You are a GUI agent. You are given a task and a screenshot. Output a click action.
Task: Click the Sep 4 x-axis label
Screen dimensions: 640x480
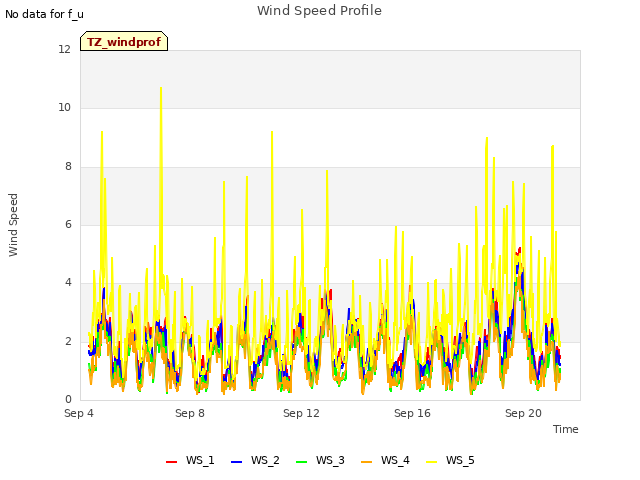click(x=79, y=413)
